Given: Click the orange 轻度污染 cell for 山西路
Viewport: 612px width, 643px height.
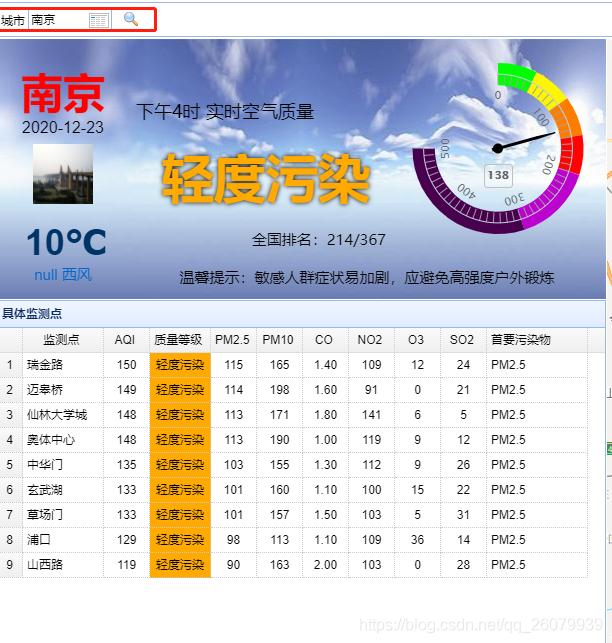Looking at the screenshot, I should 180,565.
